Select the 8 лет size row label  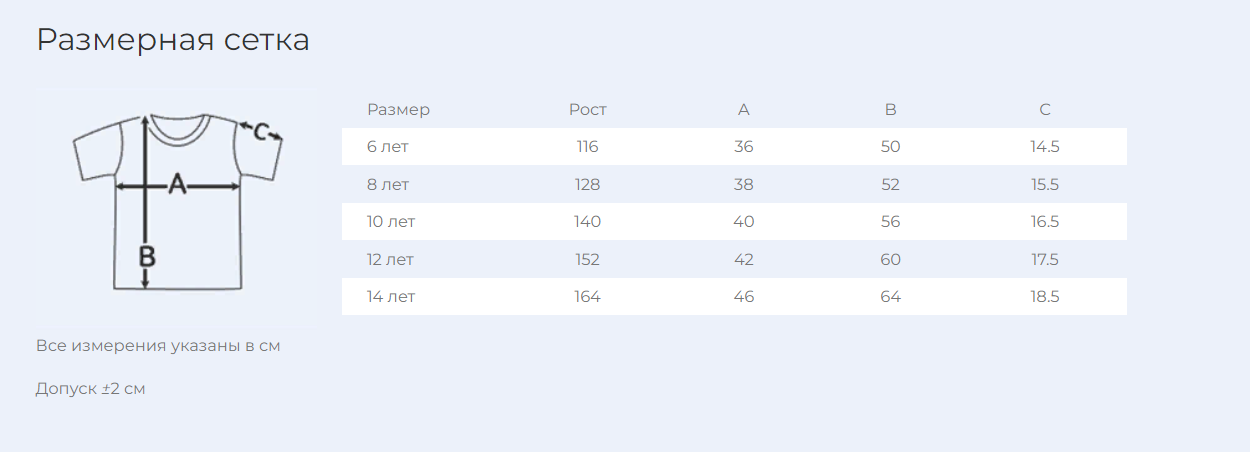click(x=388, y=185)
